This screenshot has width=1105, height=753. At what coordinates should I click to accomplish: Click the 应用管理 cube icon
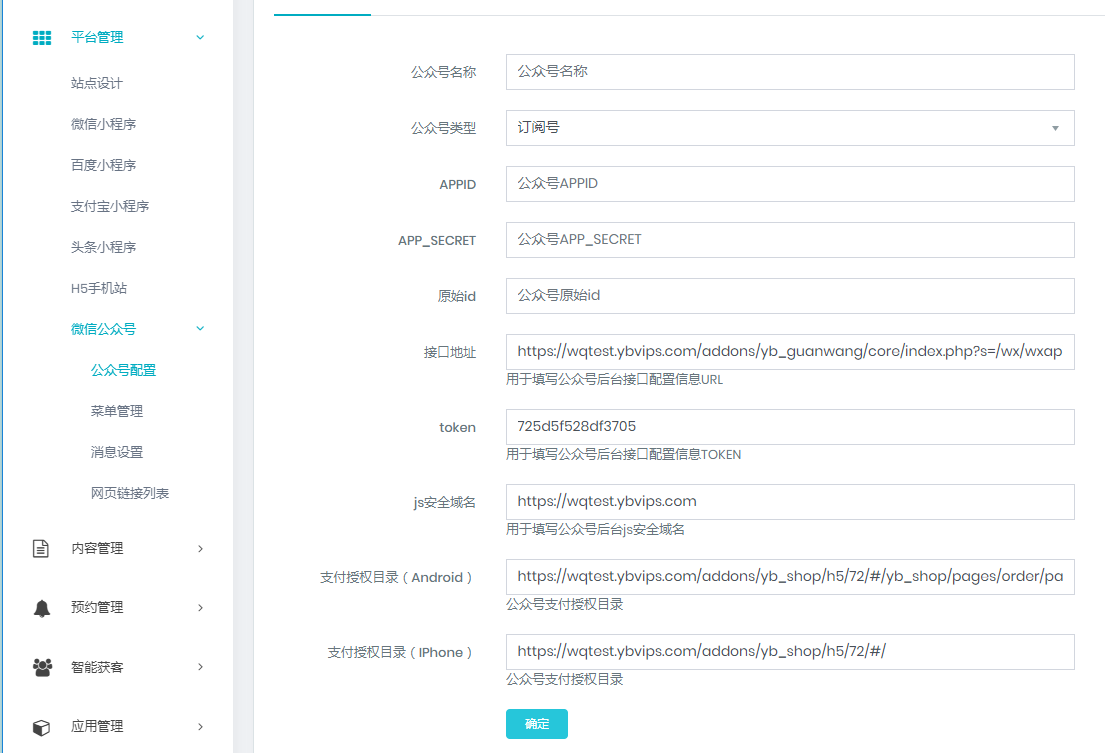pyautogui.click(x=41, y=727)
